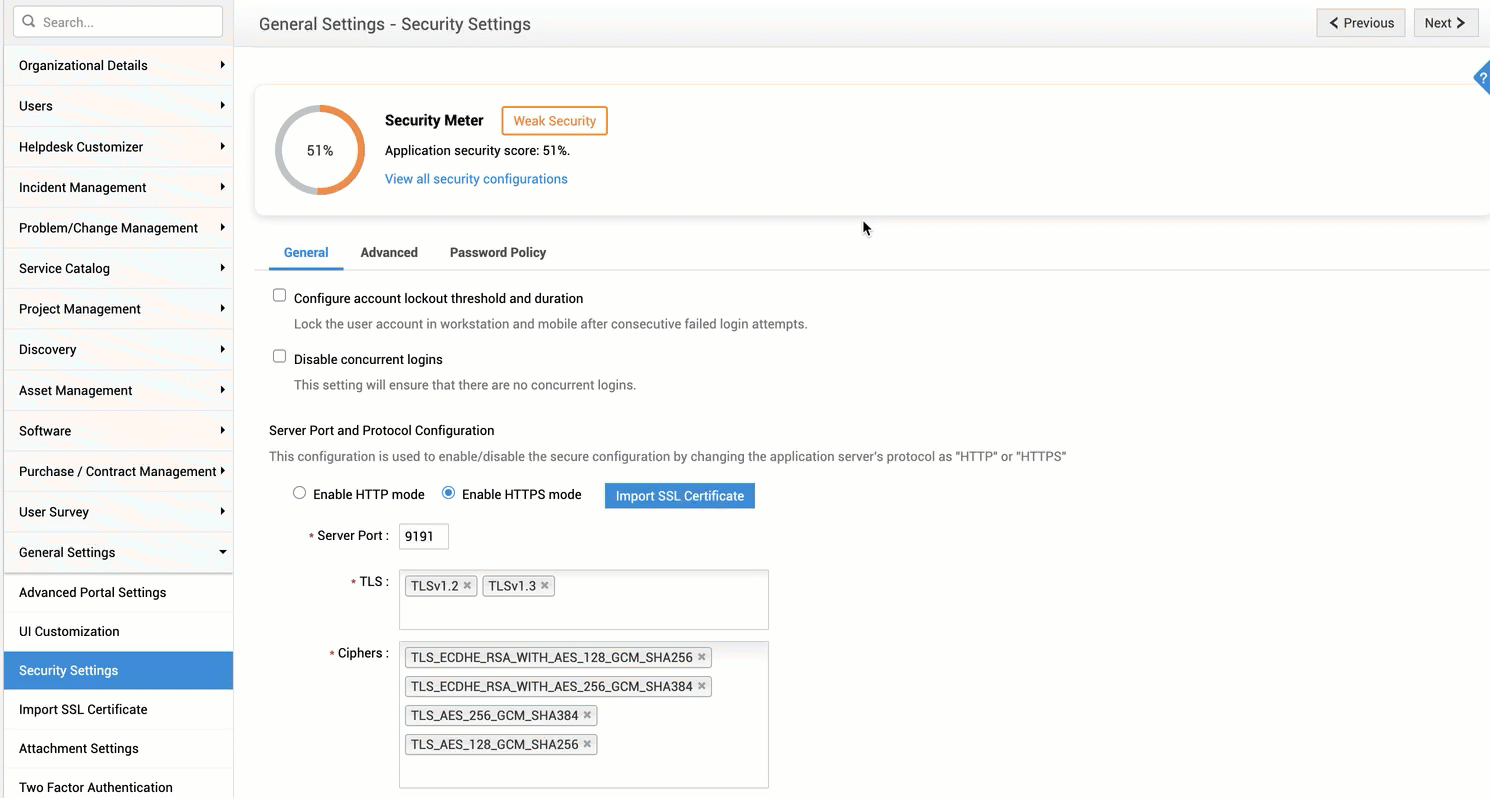Remove the TLS_AES_128_GCM_SHA256 cipher
This screenshot has width=1490, height=798.
point(587,744)
